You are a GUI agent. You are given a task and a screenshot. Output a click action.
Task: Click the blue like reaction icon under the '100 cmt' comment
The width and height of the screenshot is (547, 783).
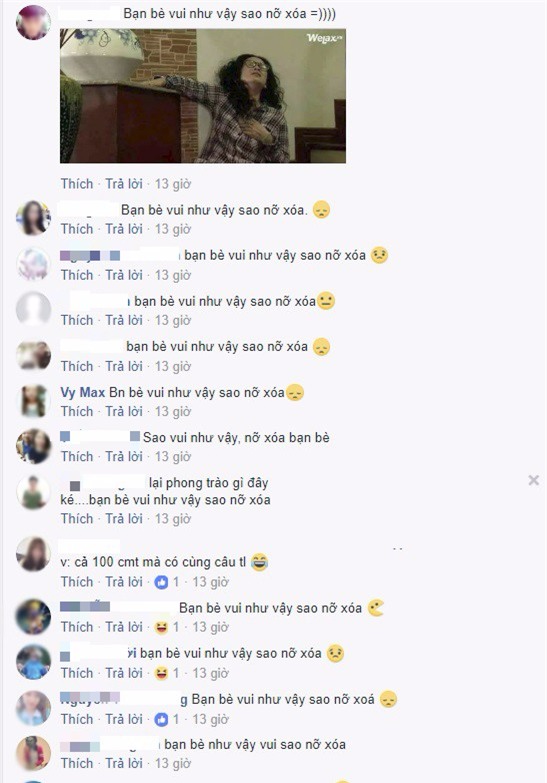161,582
